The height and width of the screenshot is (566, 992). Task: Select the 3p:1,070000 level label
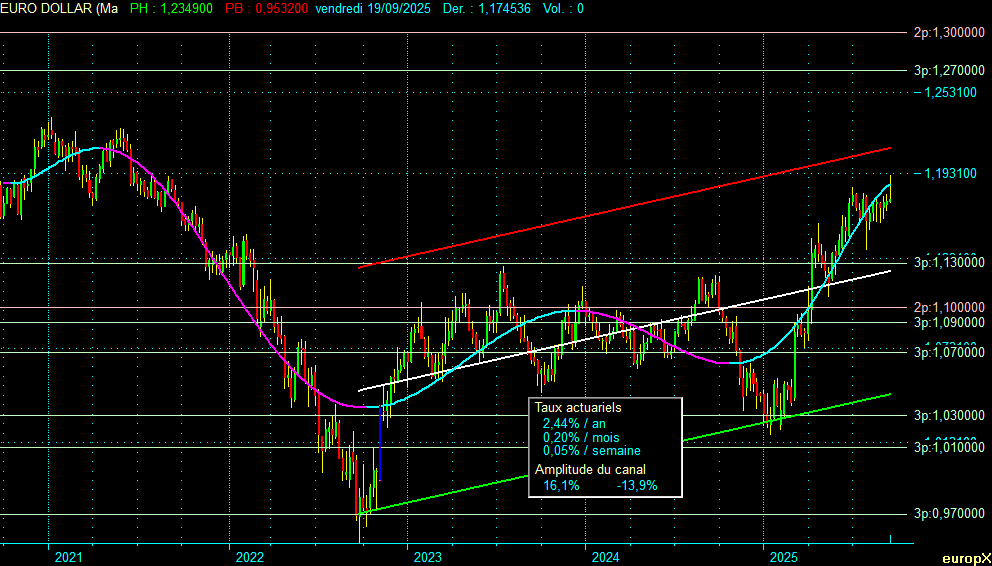point(949,353)
